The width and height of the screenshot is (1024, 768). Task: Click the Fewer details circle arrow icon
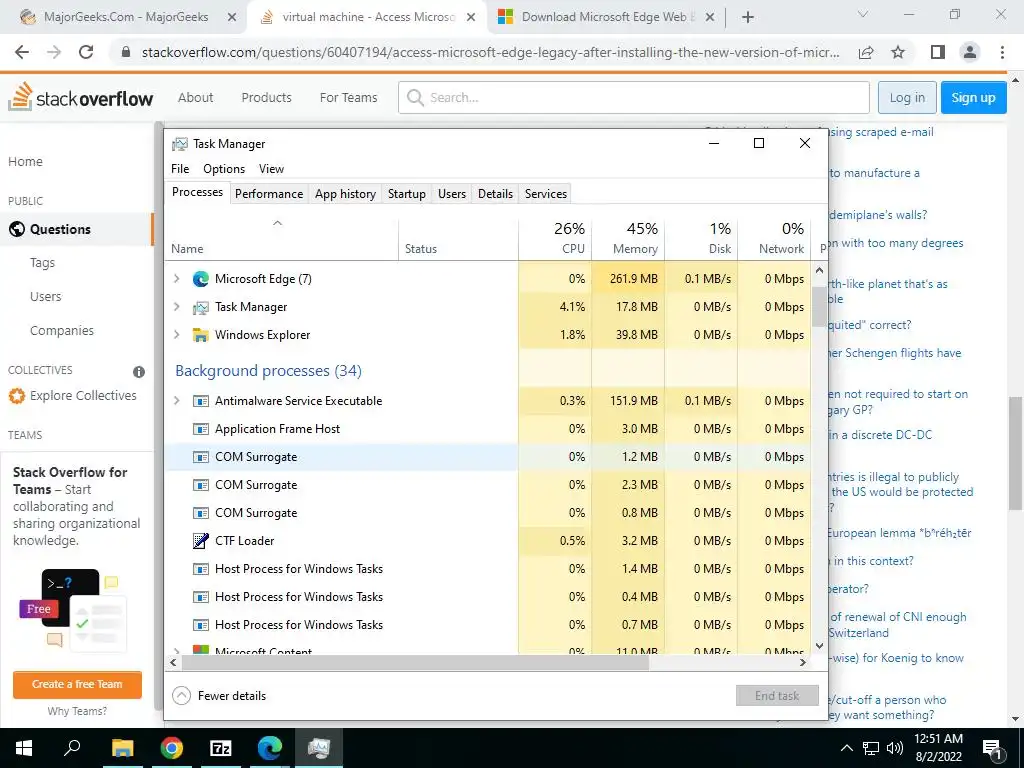coord(181,696)
